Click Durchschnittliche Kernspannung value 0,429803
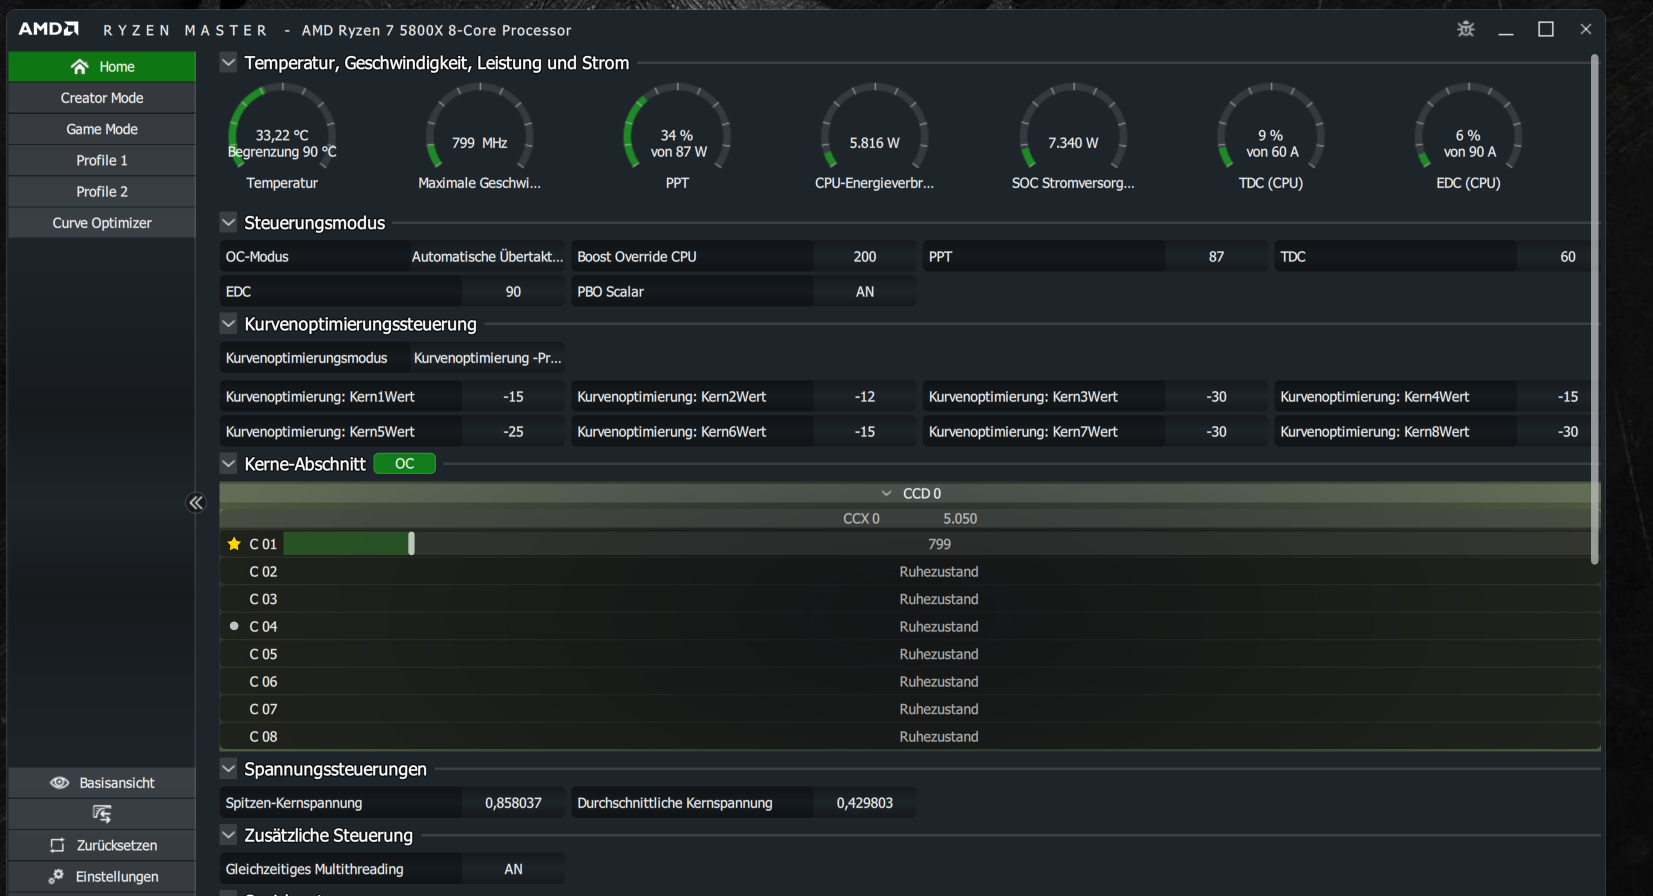 pyautogui.click(x=865, y=803)
